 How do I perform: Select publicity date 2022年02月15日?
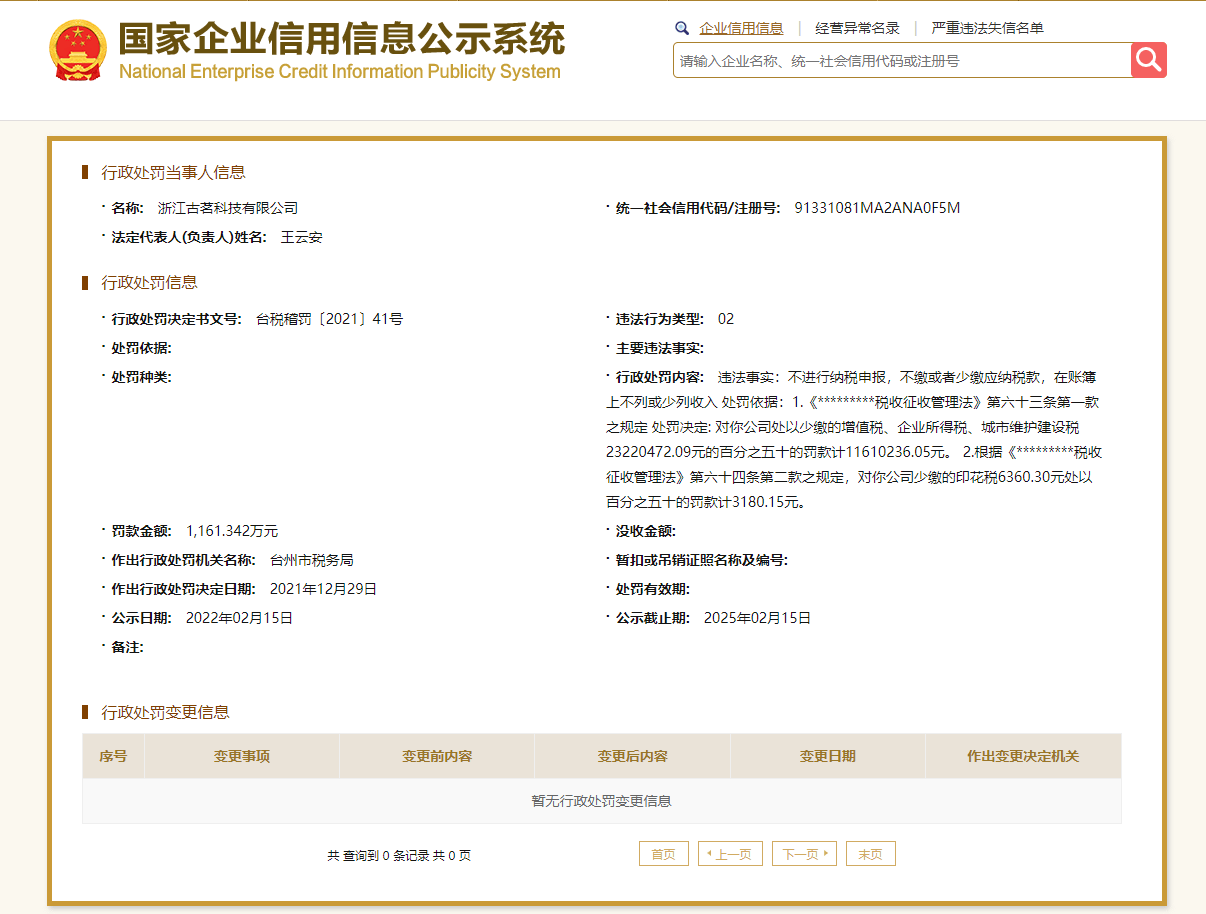239,618
